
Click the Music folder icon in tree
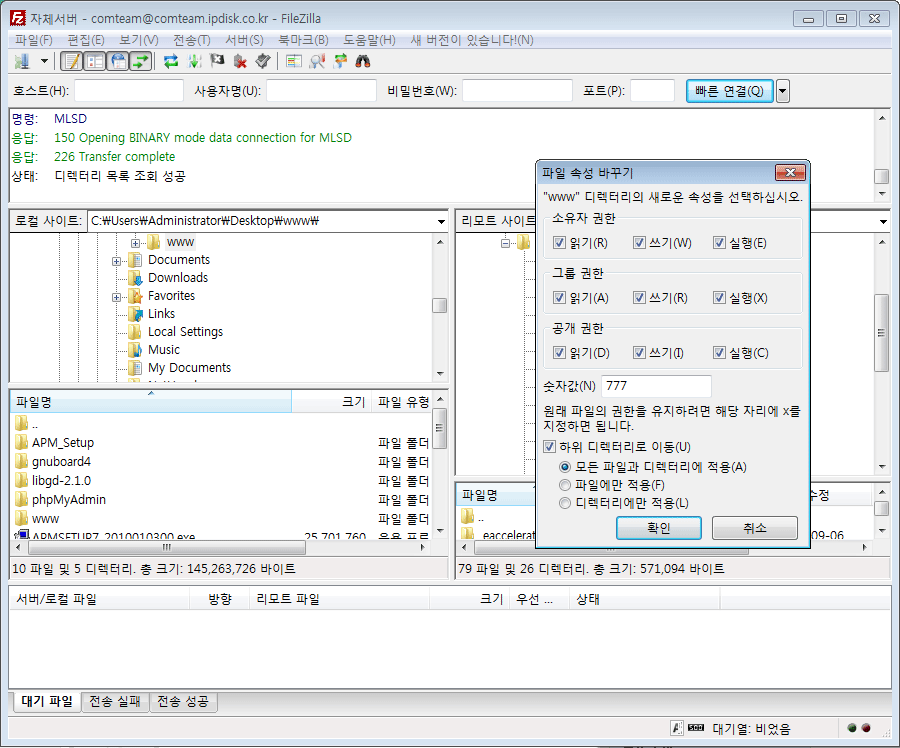[135, 350]
